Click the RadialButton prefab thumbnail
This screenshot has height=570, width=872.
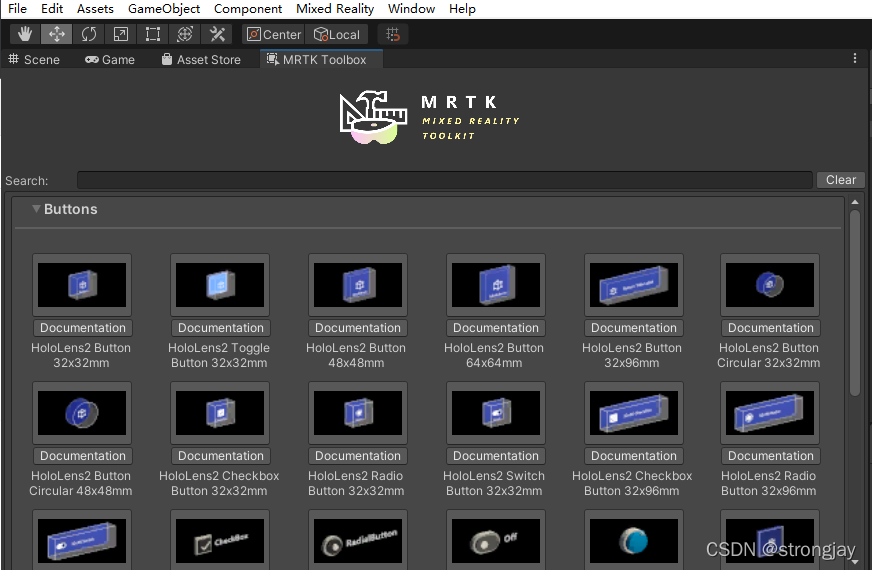(x=358, y=540)
